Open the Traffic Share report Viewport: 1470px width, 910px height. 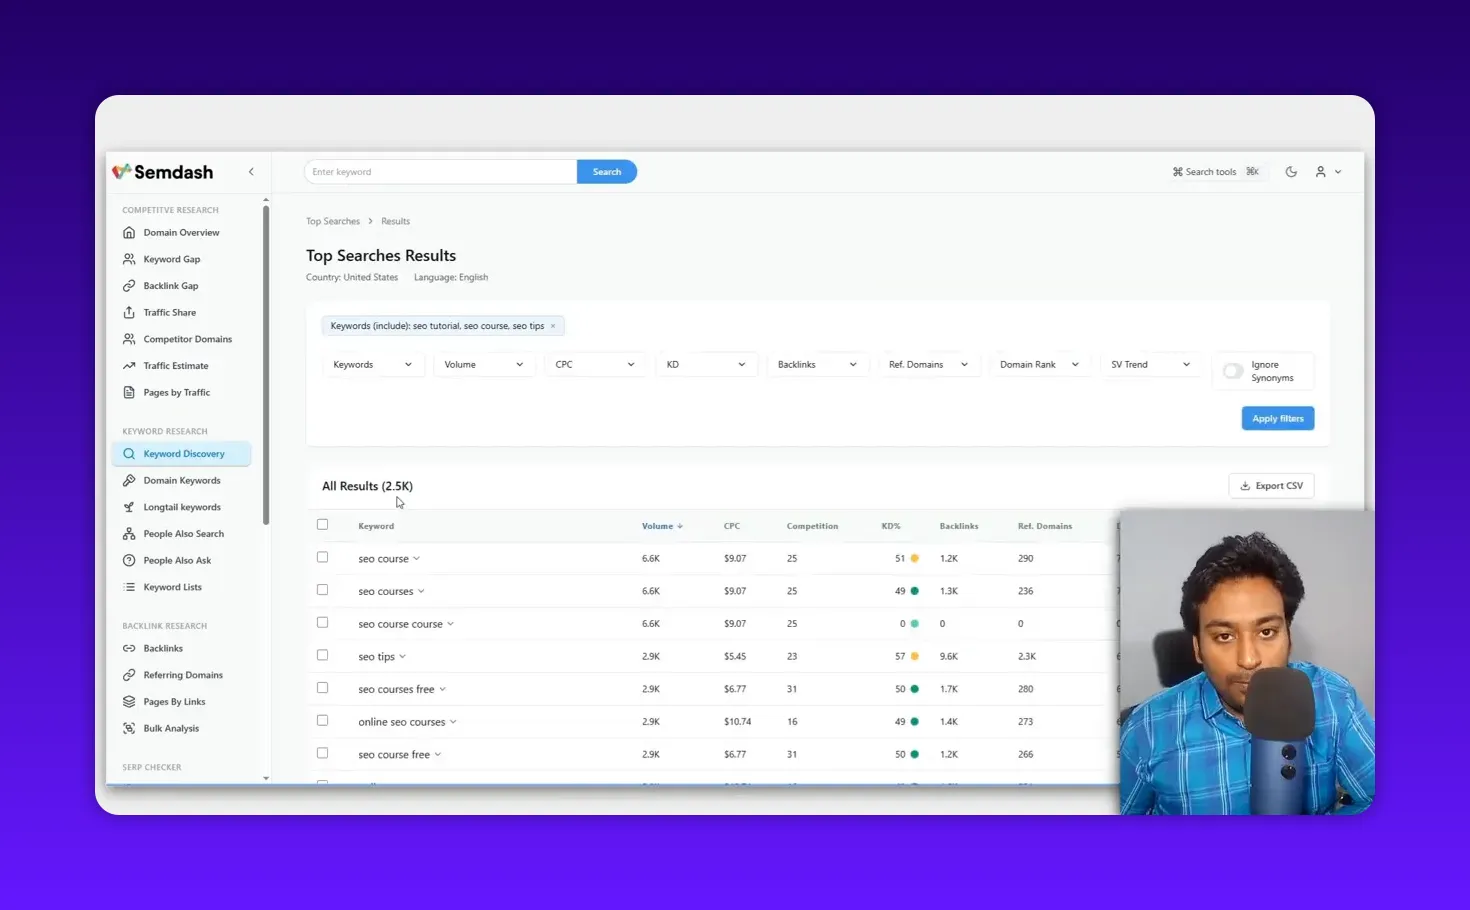pyautogui.click(x=168, y=312)
